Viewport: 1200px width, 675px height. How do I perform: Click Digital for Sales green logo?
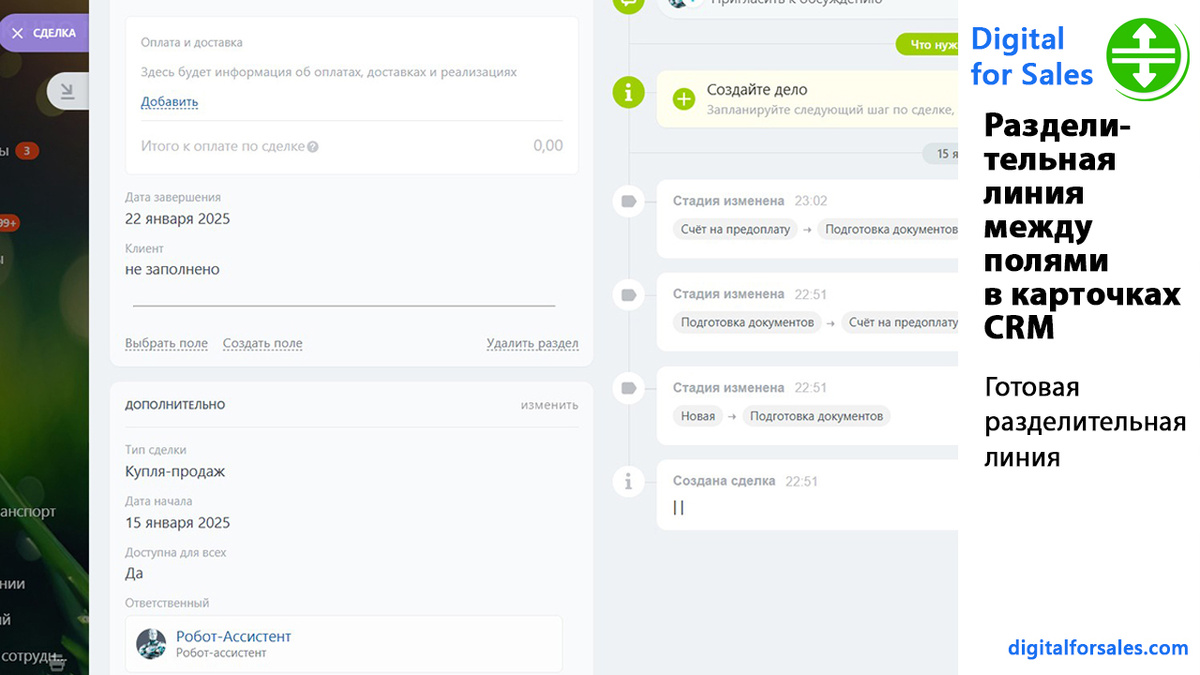point(1146,58)
